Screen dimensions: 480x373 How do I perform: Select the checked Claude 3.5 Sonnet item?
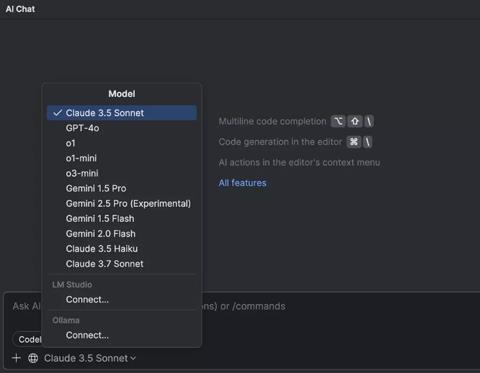122,113
